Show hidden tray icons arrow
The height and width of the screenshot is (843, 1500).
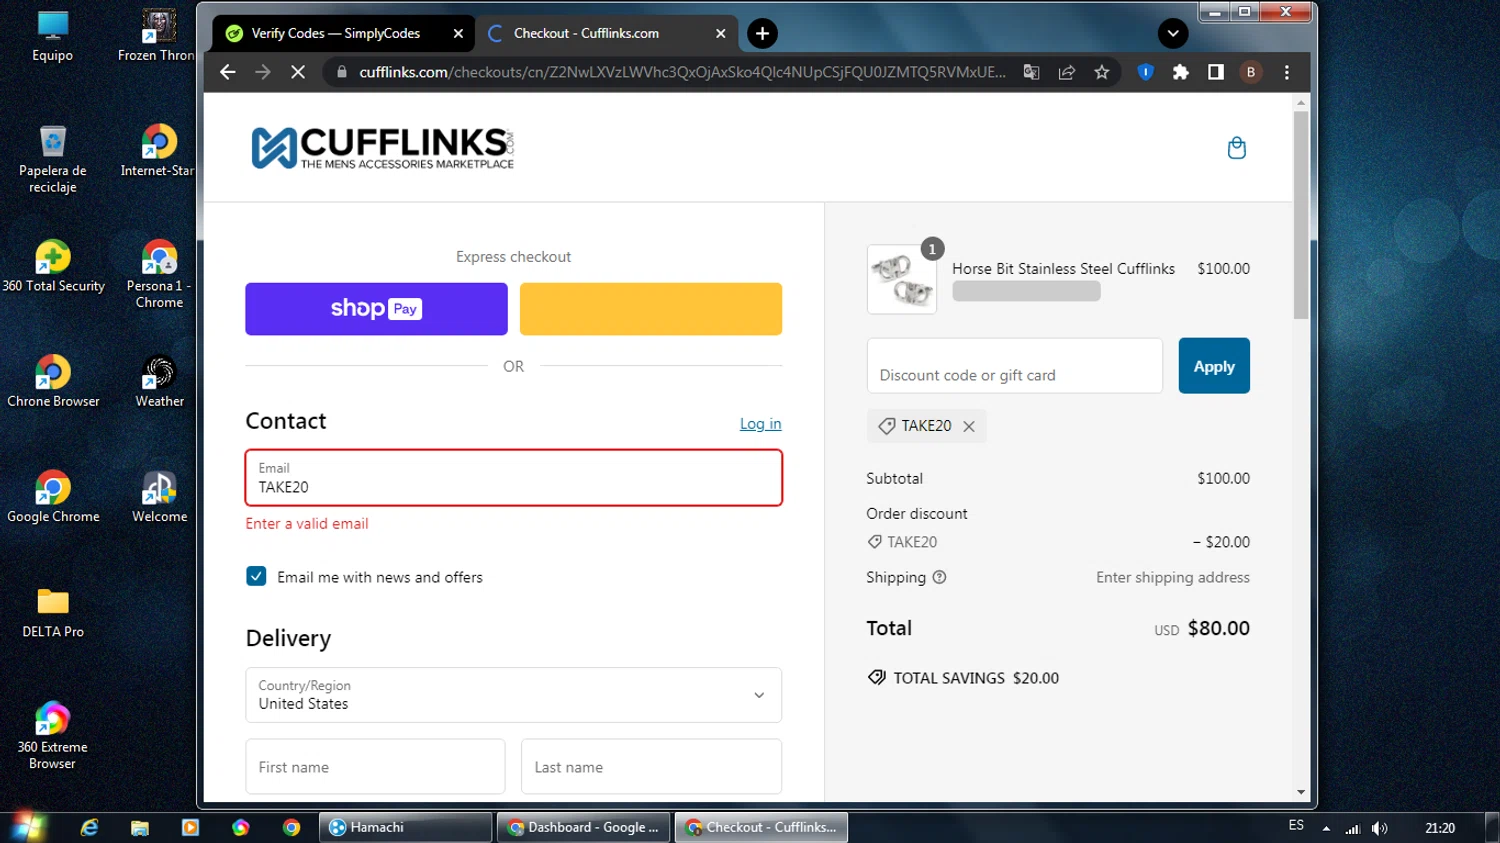tap(1326, 828)
